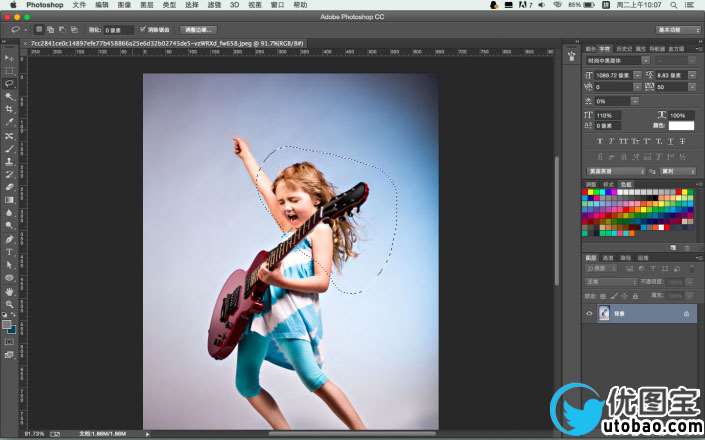
Task: Select the Ellipse shape tool
Action: (9, 278)
